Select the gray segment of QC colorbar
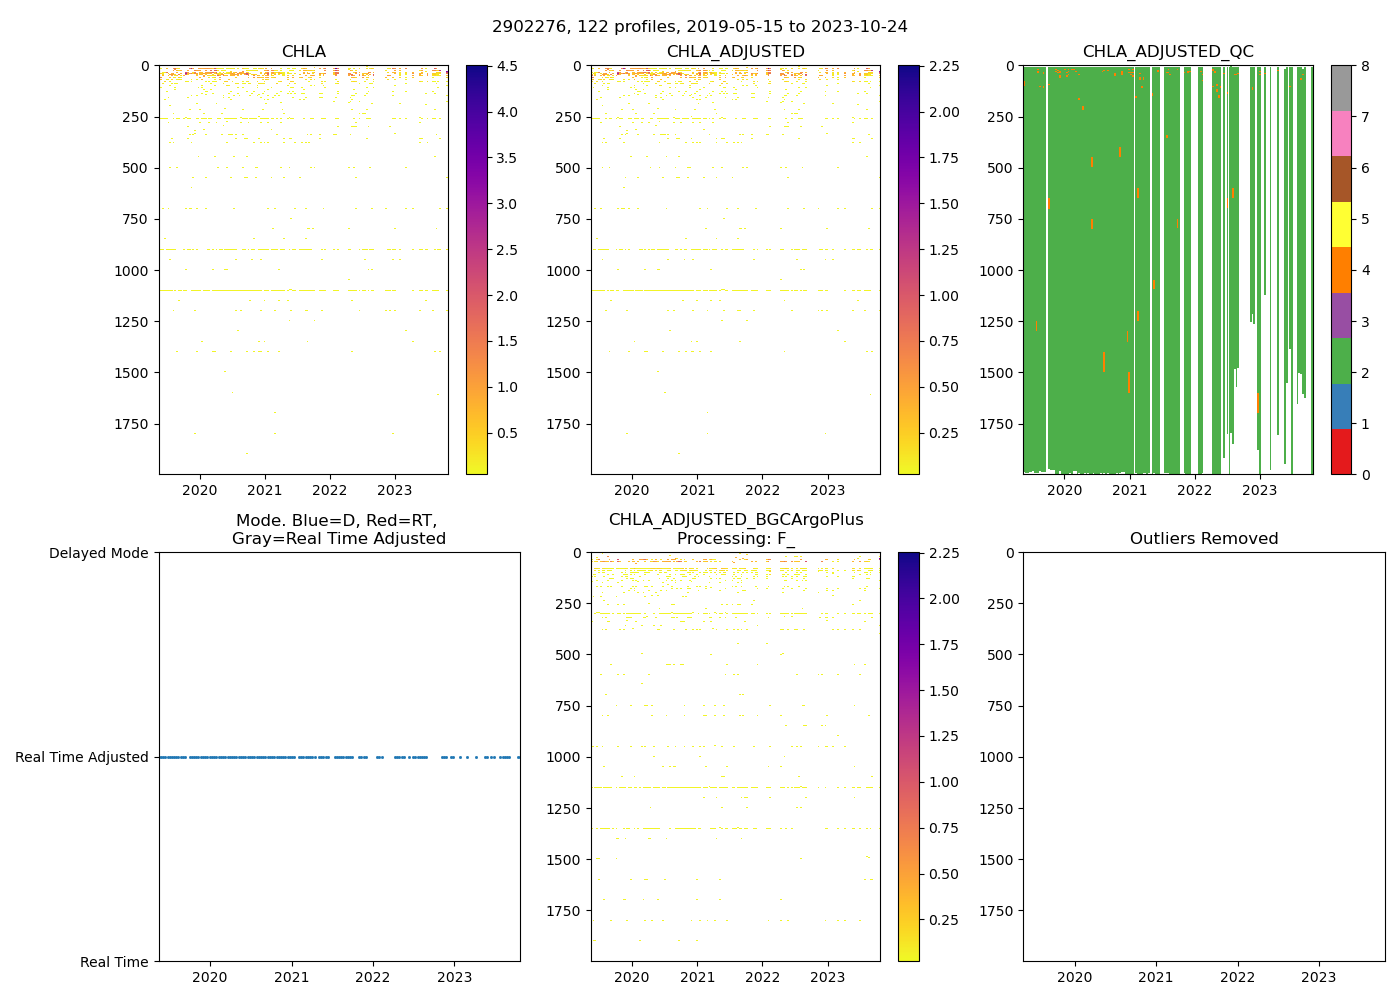This screenshot has width=1400, height=1000. point(1340,88)
